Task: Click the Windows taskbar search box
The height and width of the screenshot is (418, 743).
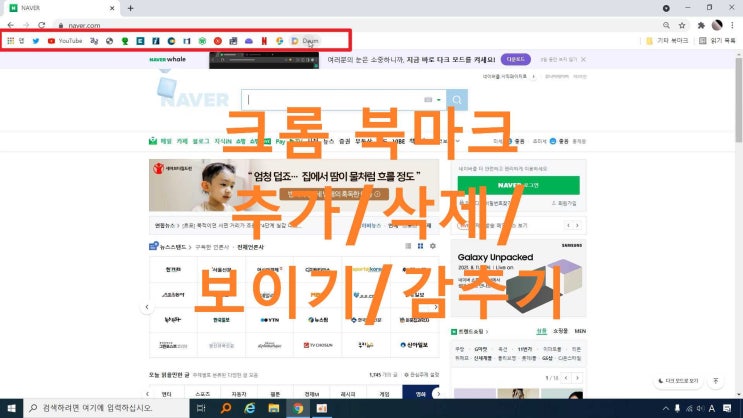Action: (x=106, y=408)
